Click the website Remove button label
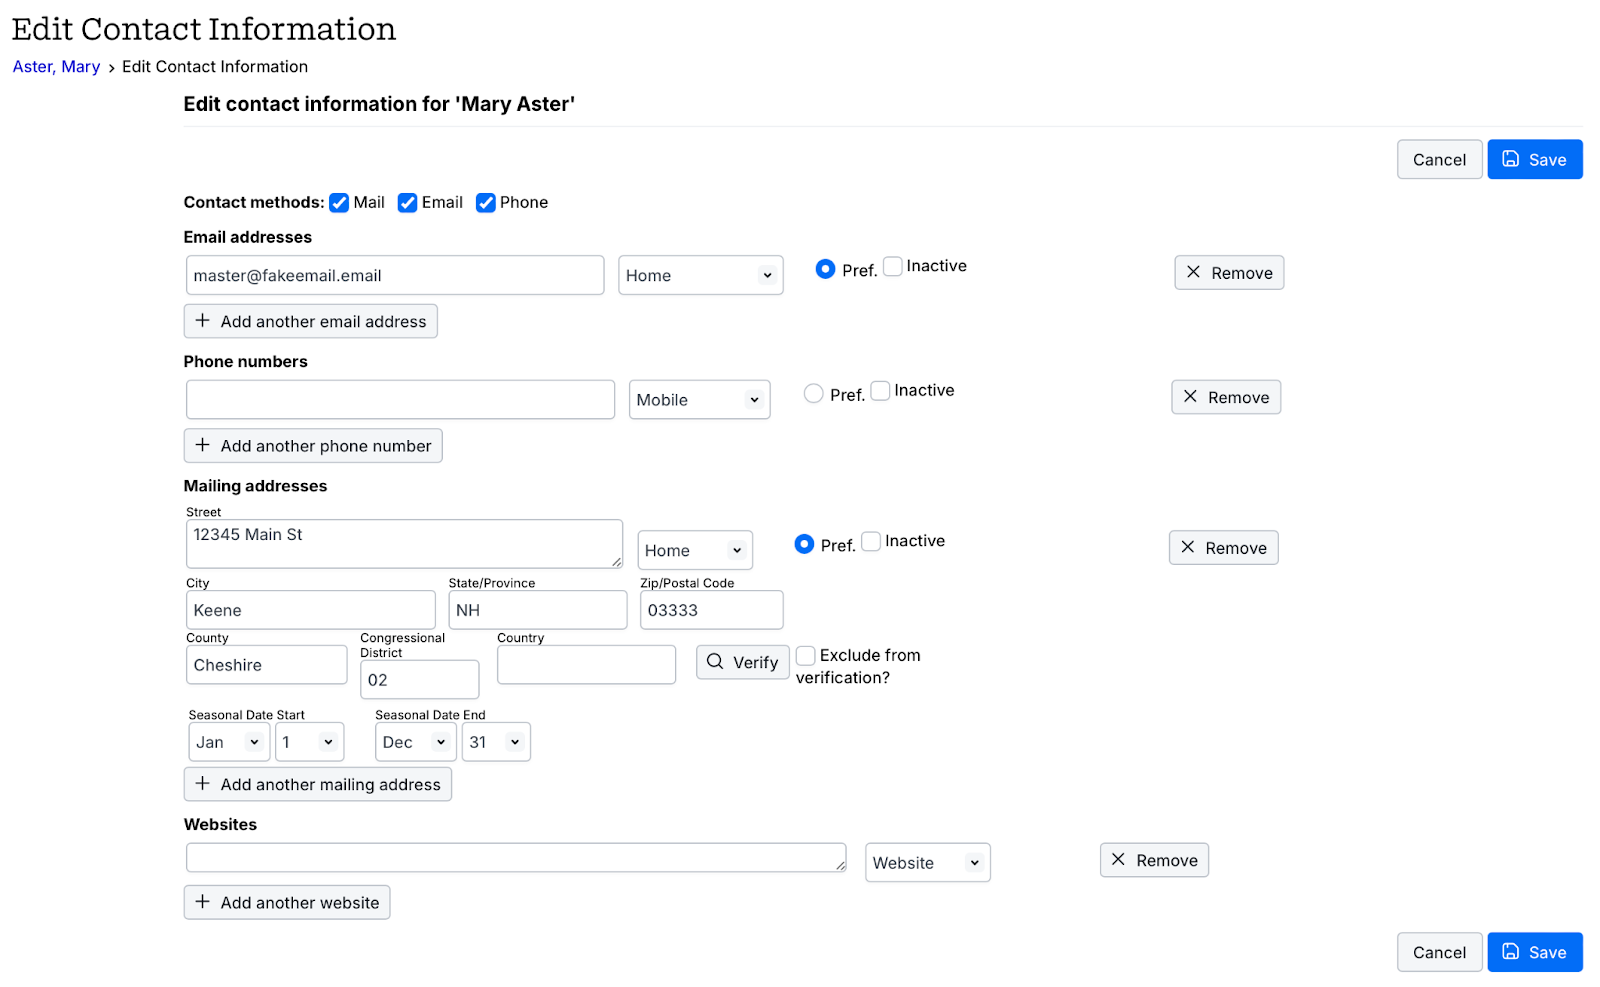1600x987 pixels. tap(1167, 861)
